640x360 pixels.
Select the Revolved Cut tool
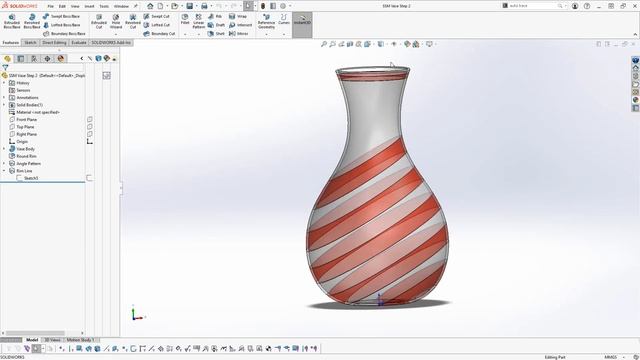tap(133, 21)
